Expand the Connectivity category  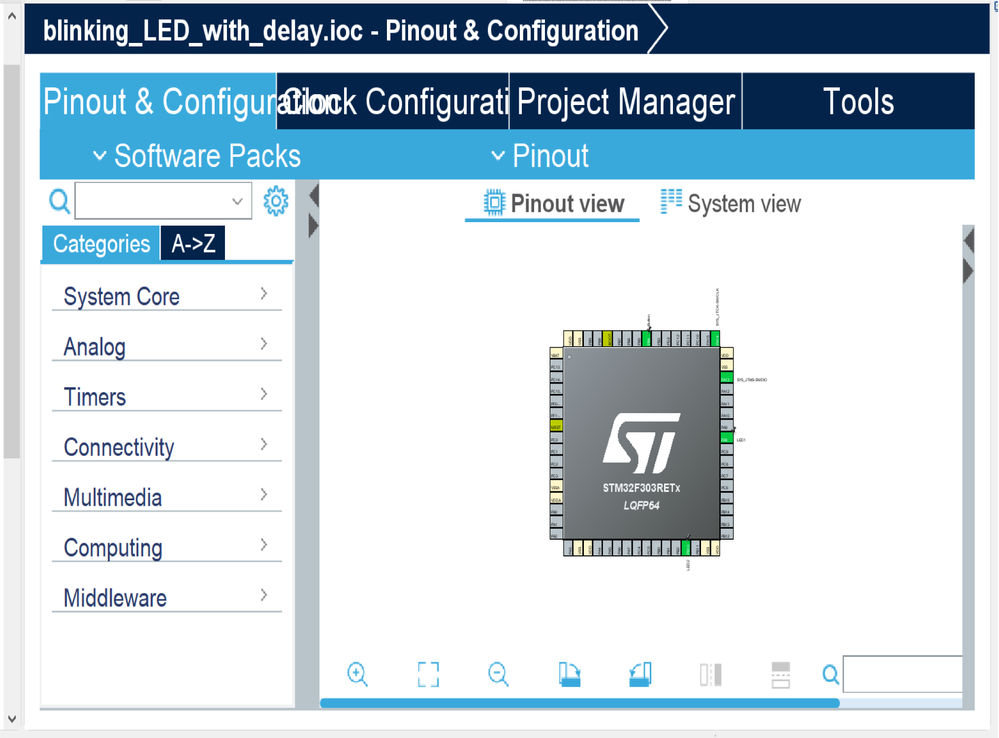[166, 447]
